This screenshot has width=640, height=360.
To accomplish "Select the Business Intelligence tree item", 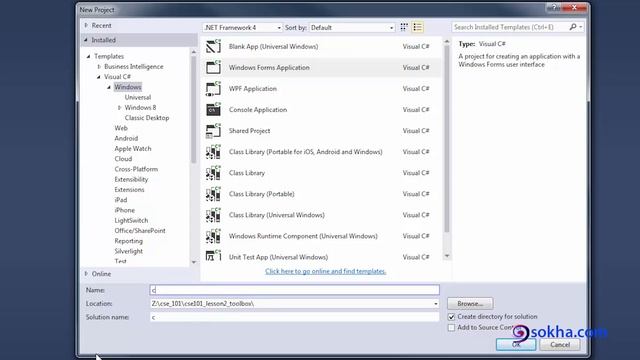I will pos(133,67).
